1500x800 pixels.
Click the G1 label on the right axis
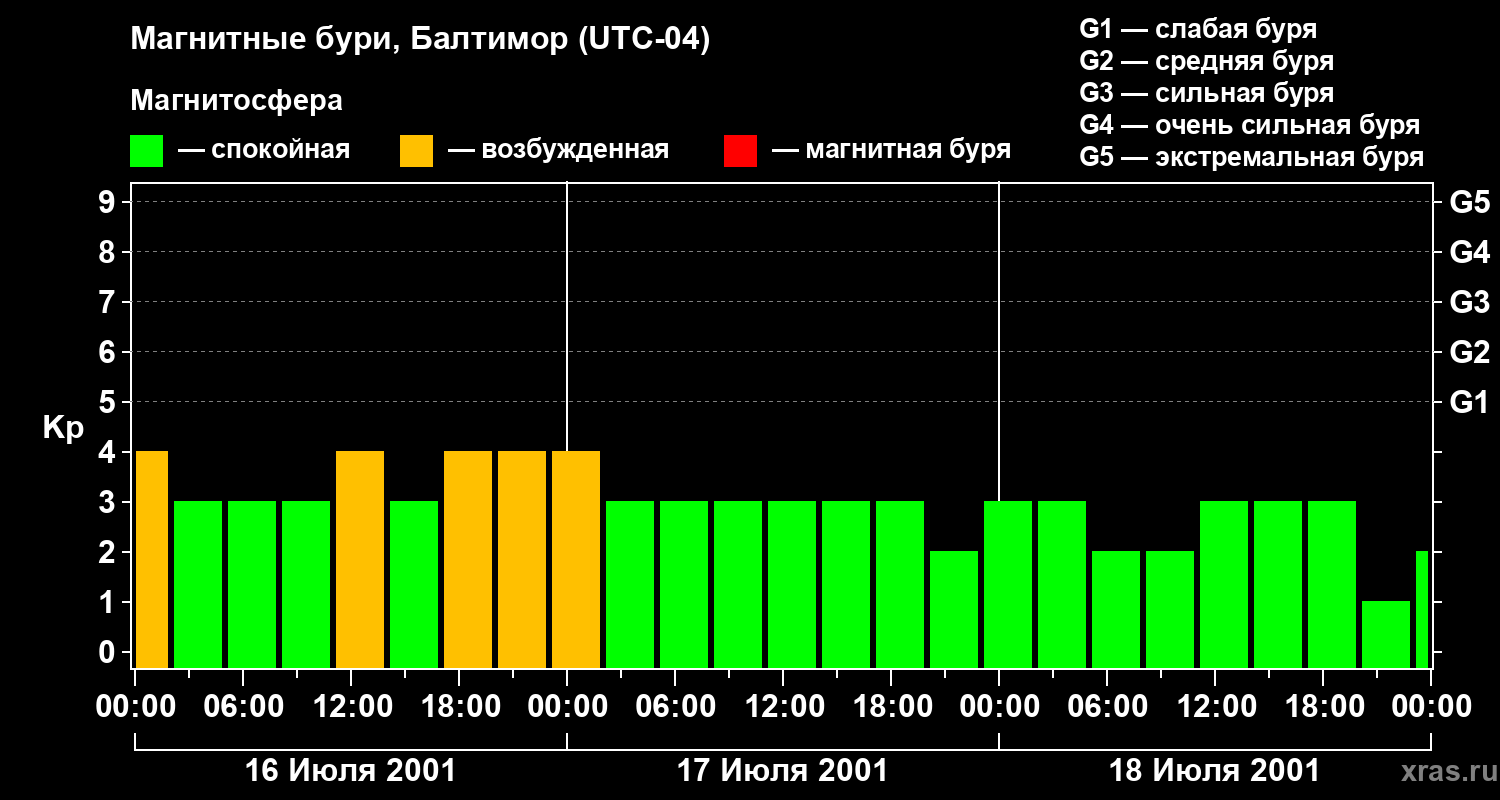tap(1469, 403)
